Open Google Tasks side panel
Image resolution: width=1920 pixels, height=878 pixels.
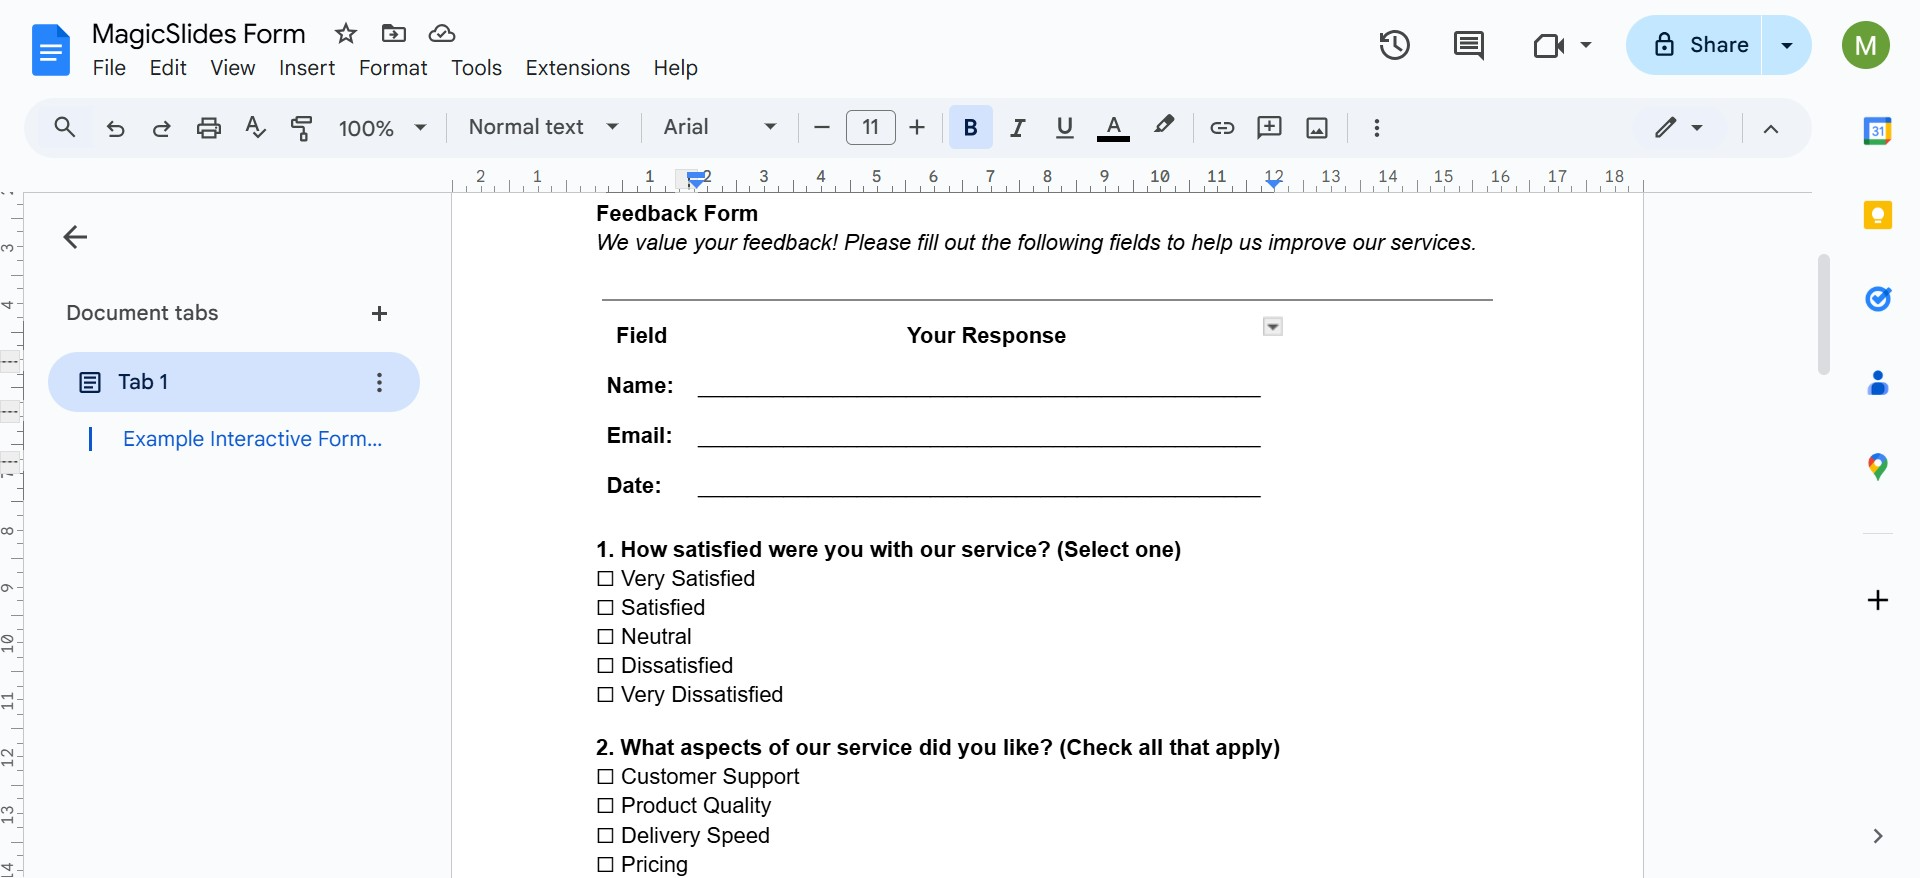[x=1878, y=299]
